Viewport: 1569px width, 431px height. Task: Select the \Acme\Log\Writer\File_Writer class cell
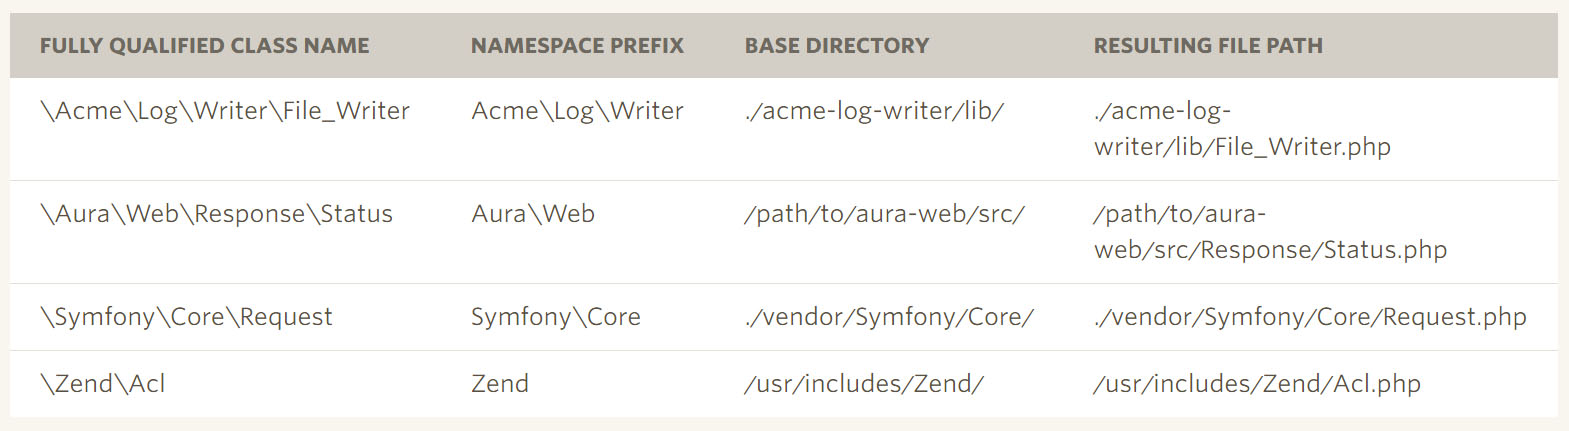coord(225,111)
